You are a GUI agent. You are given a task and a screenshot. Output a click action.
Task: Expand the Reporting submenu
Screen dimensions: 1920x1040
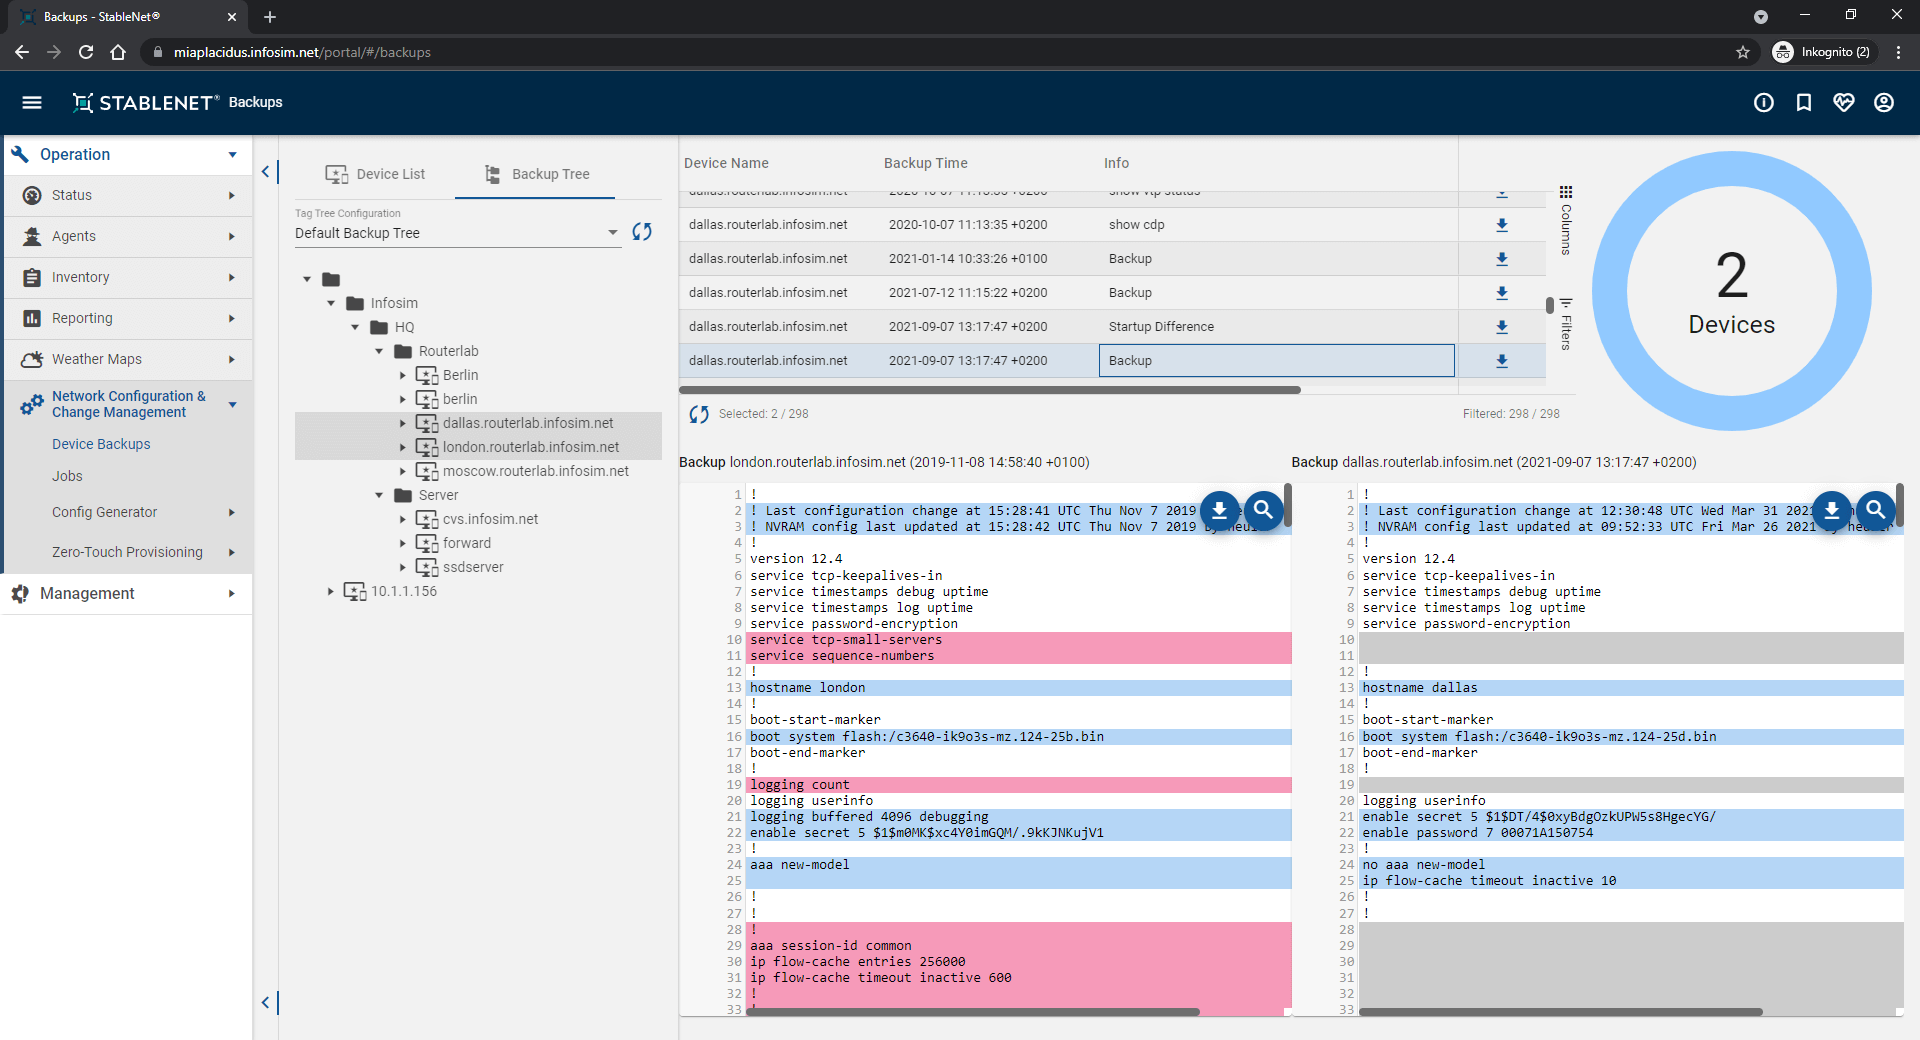[x=128, y=318]
